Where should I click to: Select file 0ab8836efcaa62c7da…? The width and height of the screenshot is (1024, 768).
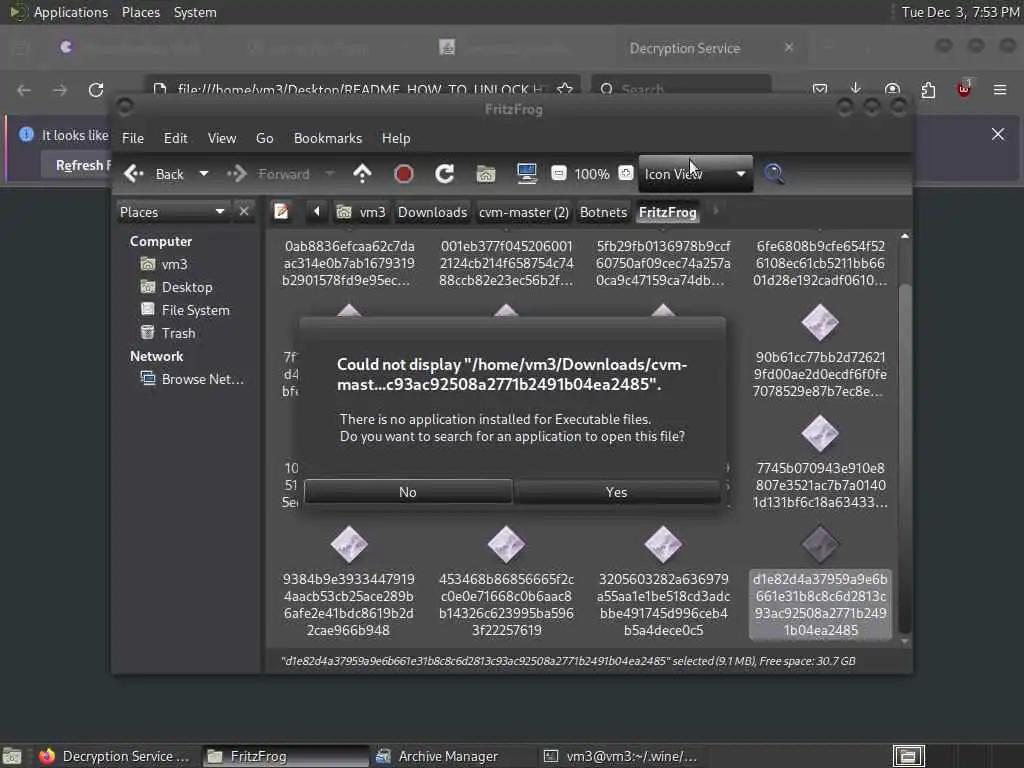[x=348, y=263]
